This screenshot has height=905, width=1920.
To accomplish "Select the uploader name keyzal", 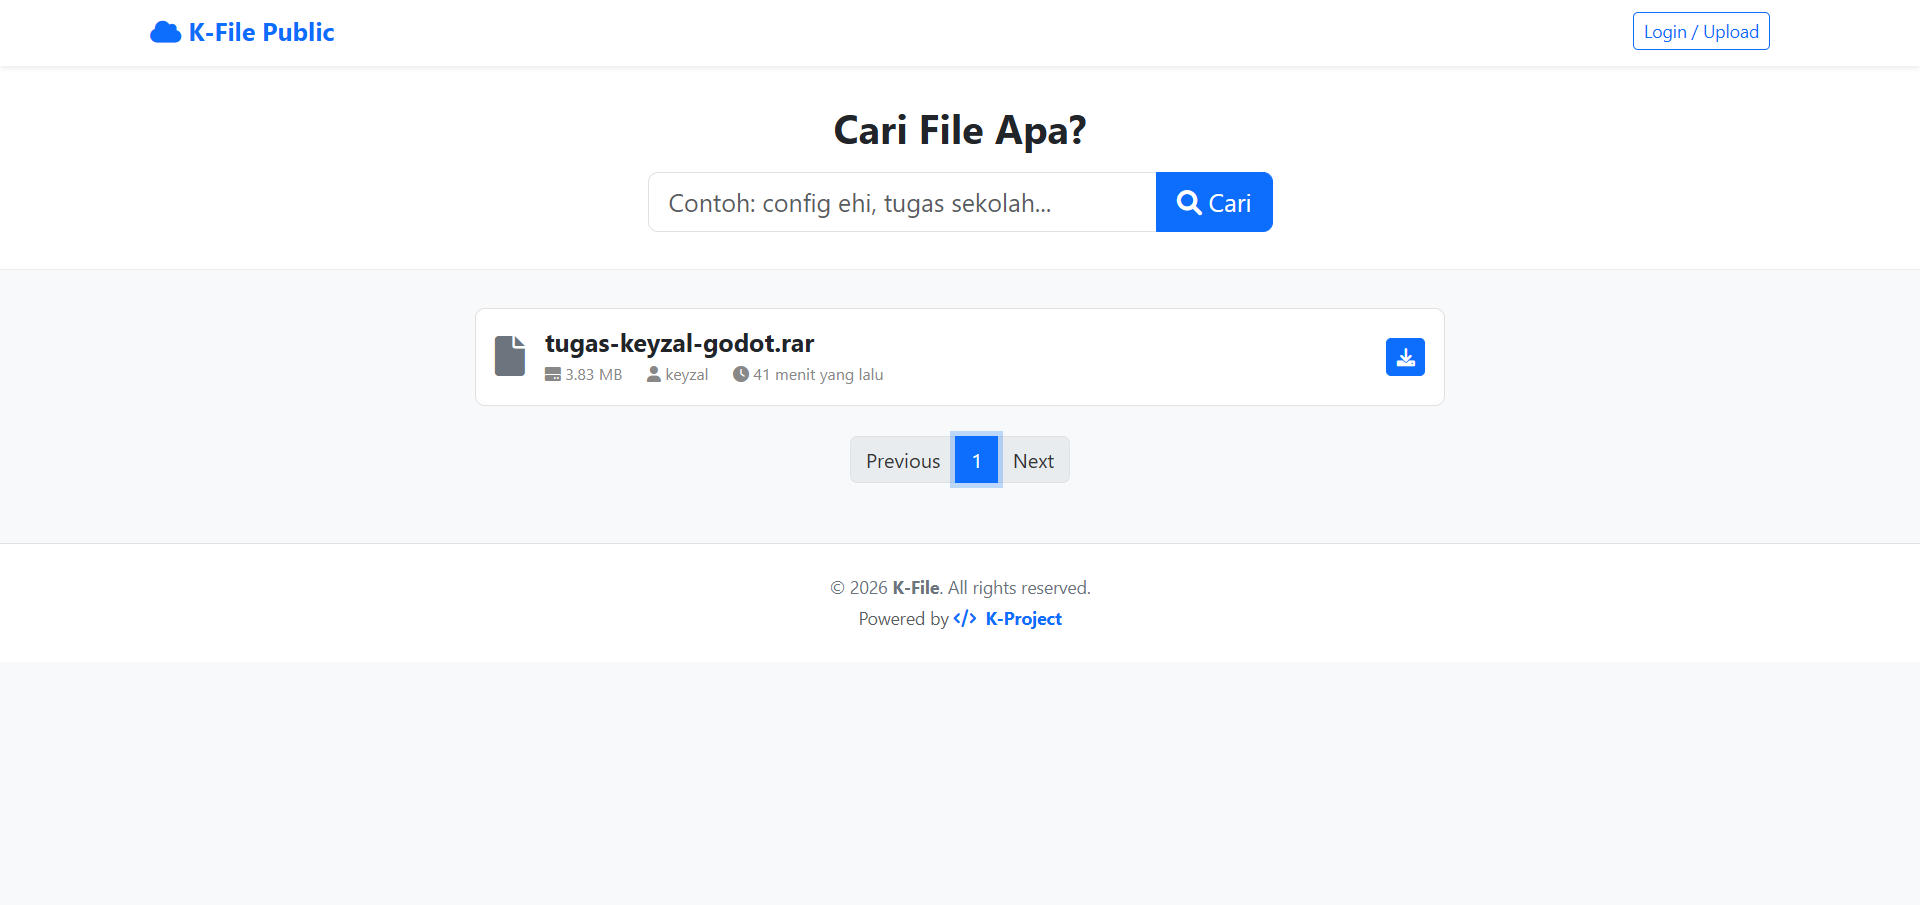I will coord(686,375).
